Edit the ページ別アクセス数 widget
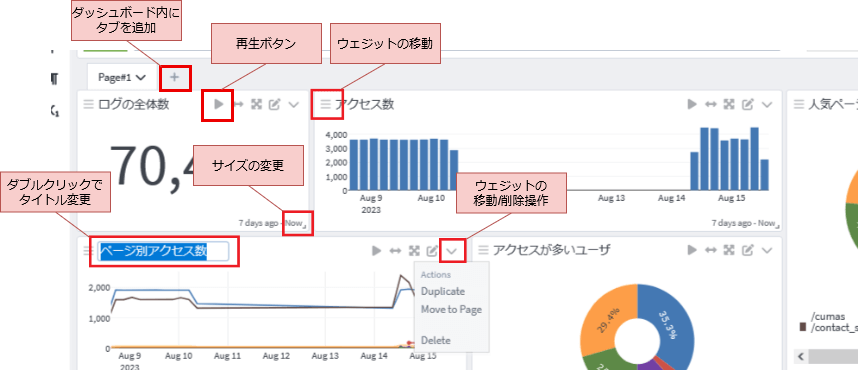859x371 pixels. coord(432,250)
